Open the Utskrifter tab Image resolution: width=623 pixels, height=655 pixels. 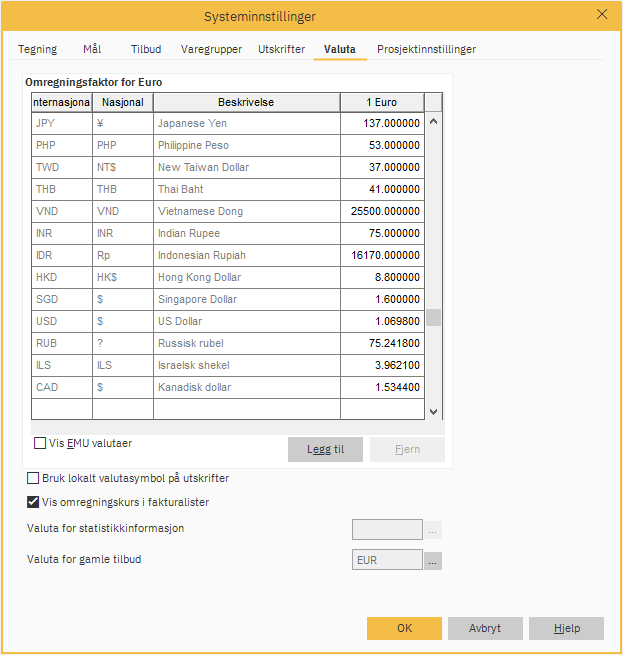281,49
